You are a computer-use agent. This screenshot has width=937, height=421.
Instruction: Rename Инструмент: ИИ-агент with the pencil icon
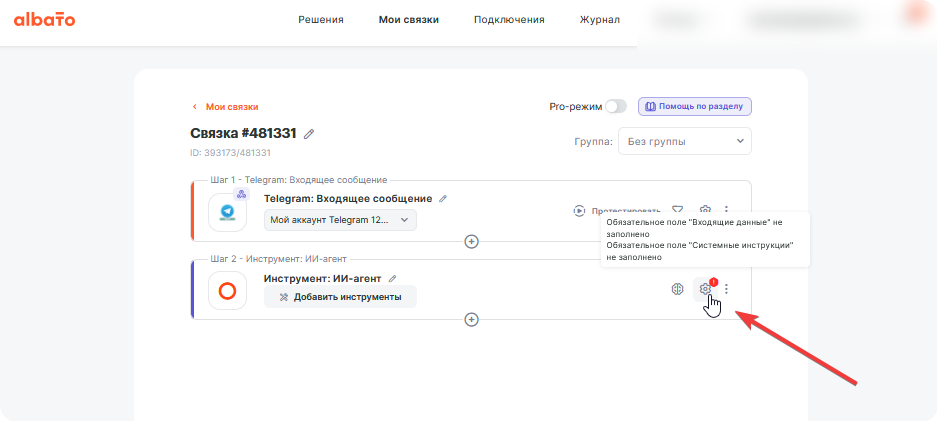tap(393, 278)
